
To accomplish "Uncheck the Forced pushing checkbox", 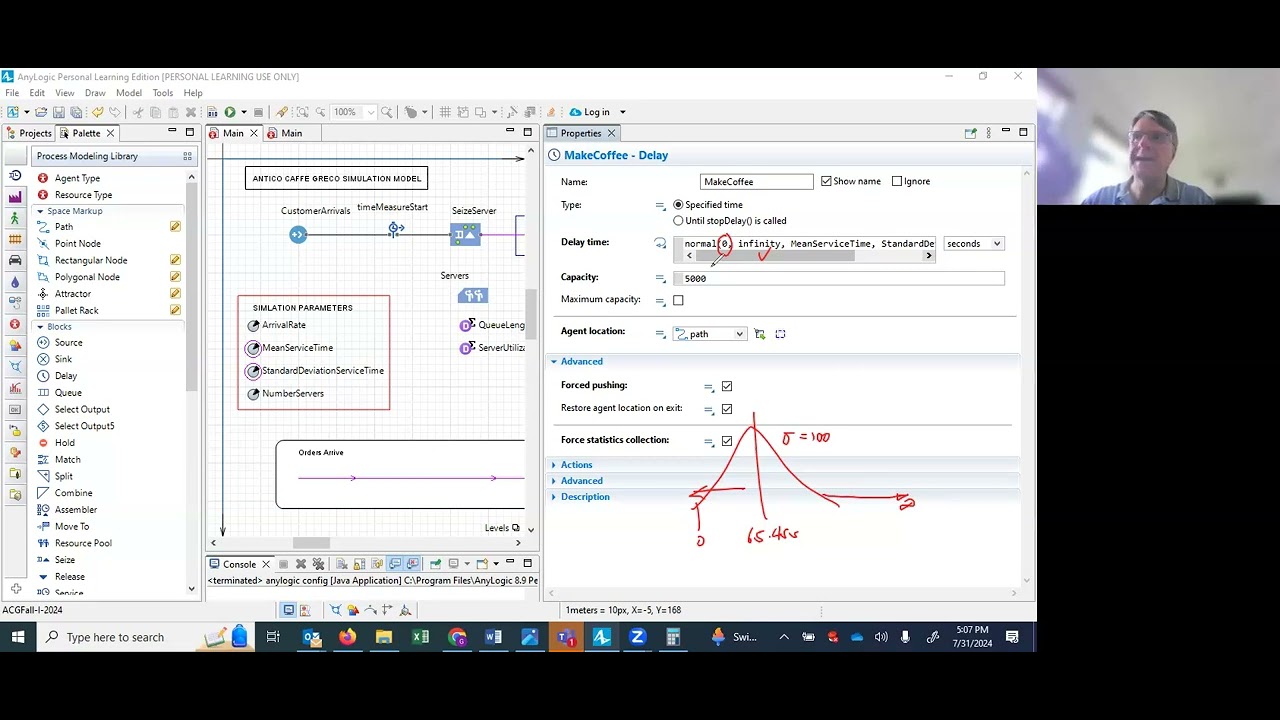I will 727,386.
